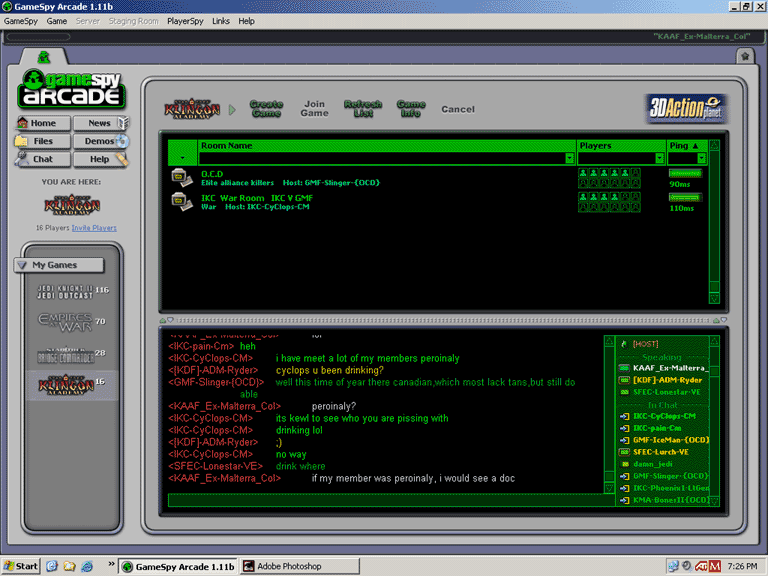Go to Home in the sidebar
Viewport: 768px width, 576px height.
pos(43,123)
